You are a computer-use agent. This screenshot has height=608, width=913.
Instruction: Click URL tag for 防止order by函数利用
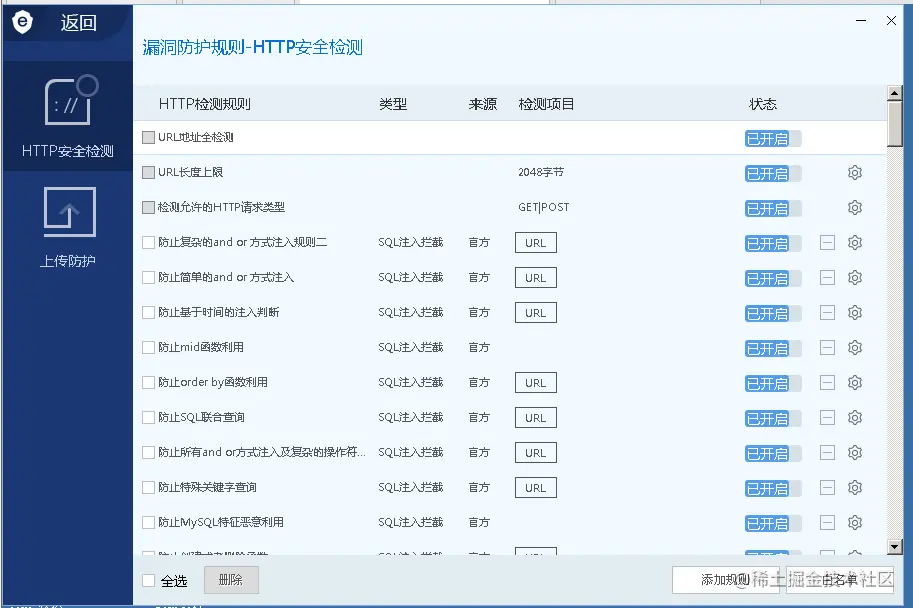click(x=536, y=383)
